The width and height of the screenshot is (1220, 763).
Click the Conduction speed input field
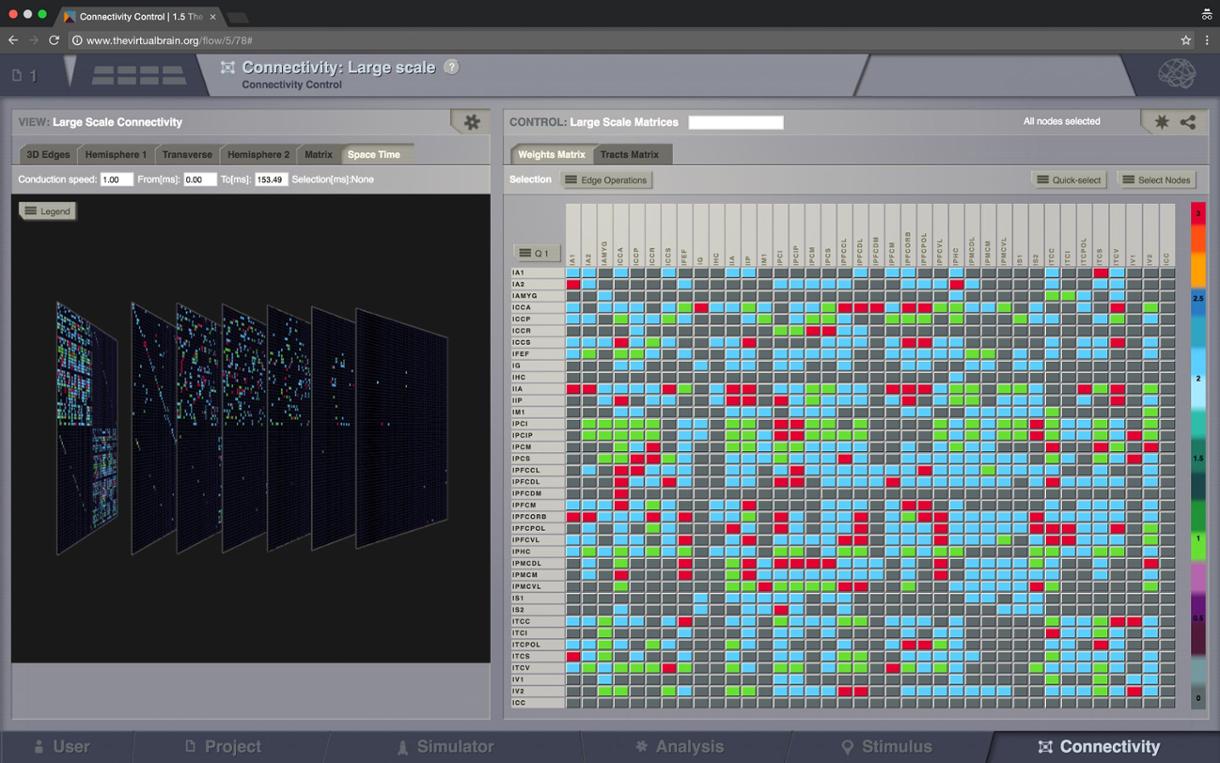click(x=116, y=180)
